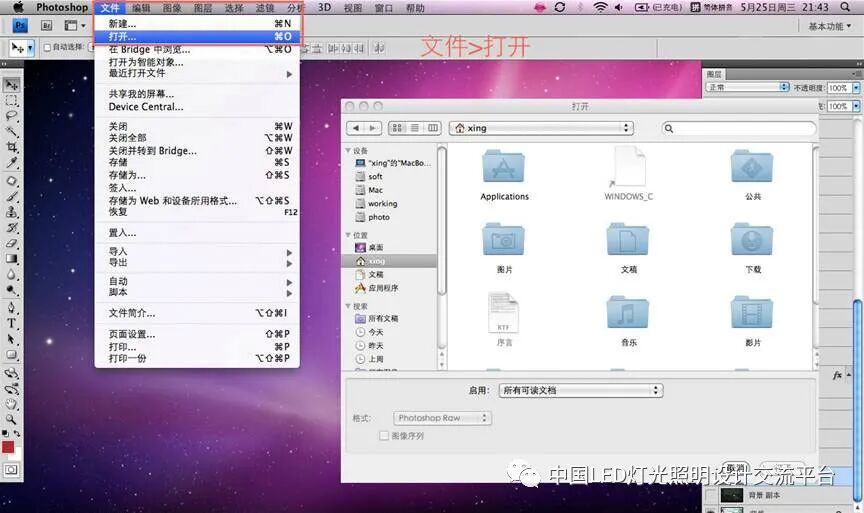Select the Crop tool
Image resolution: width=864 pixels, height=513 pixels.
pos(12,147)
